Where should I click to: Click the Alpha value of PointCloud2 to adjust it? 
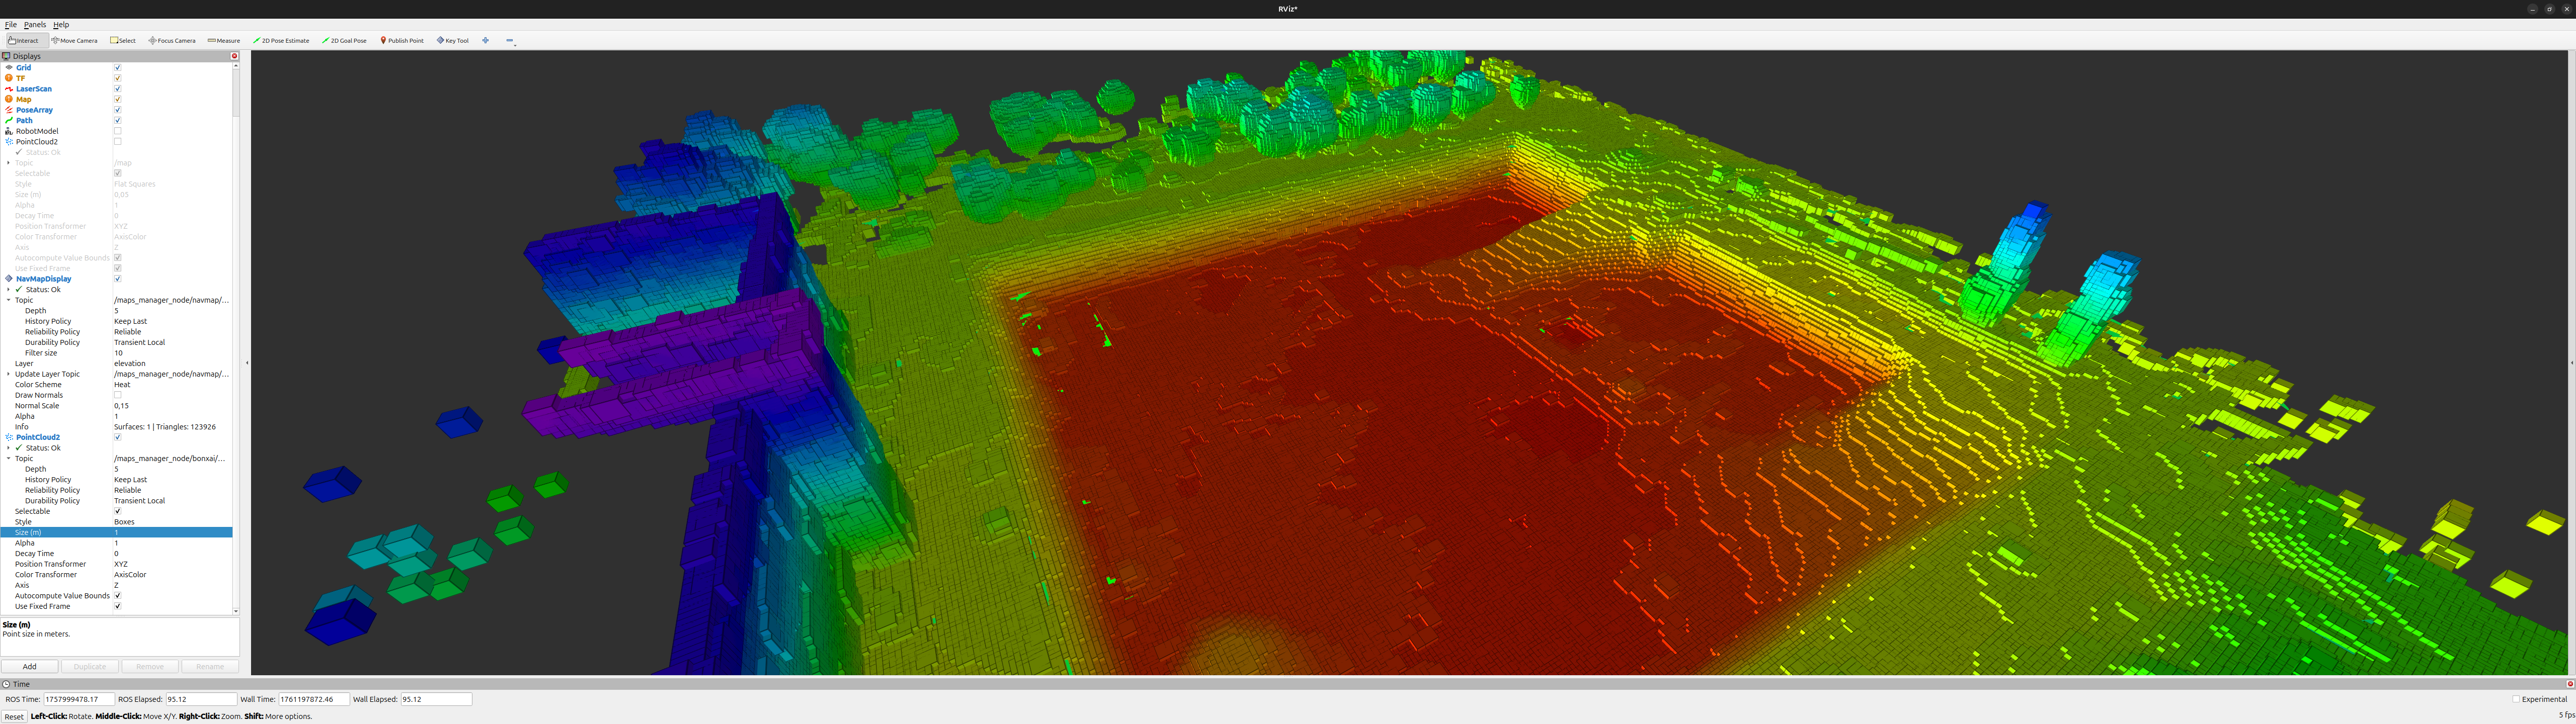pos(117,542)
